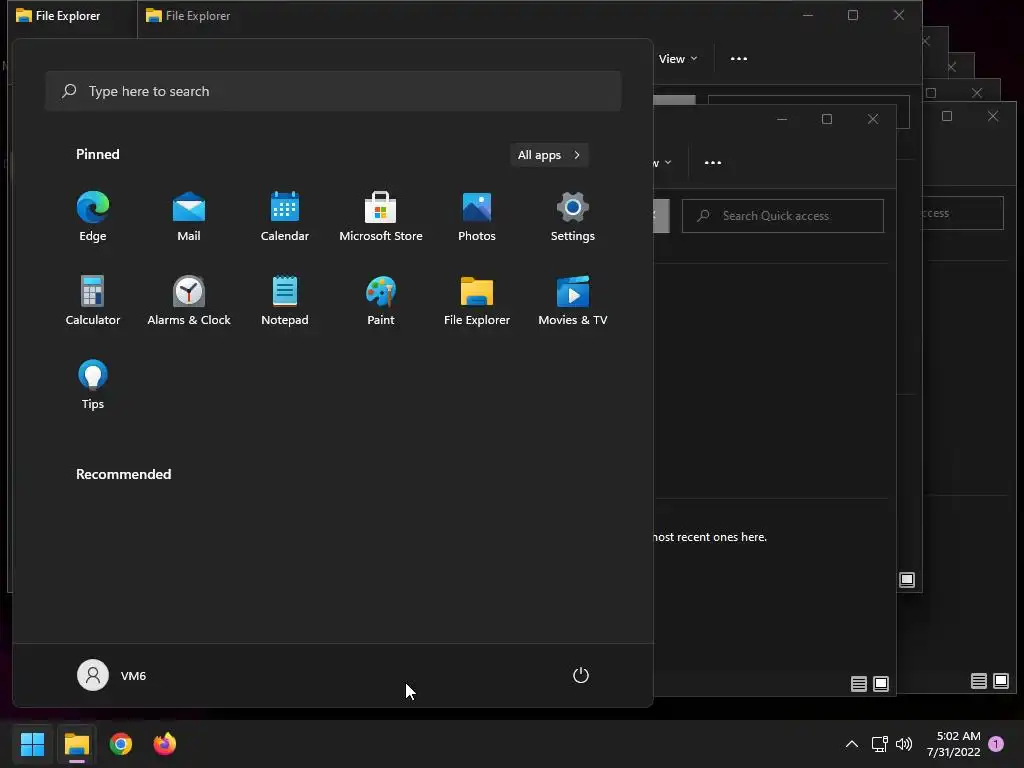
Task: Launch Movies & TV
Action: coord(573,300)
